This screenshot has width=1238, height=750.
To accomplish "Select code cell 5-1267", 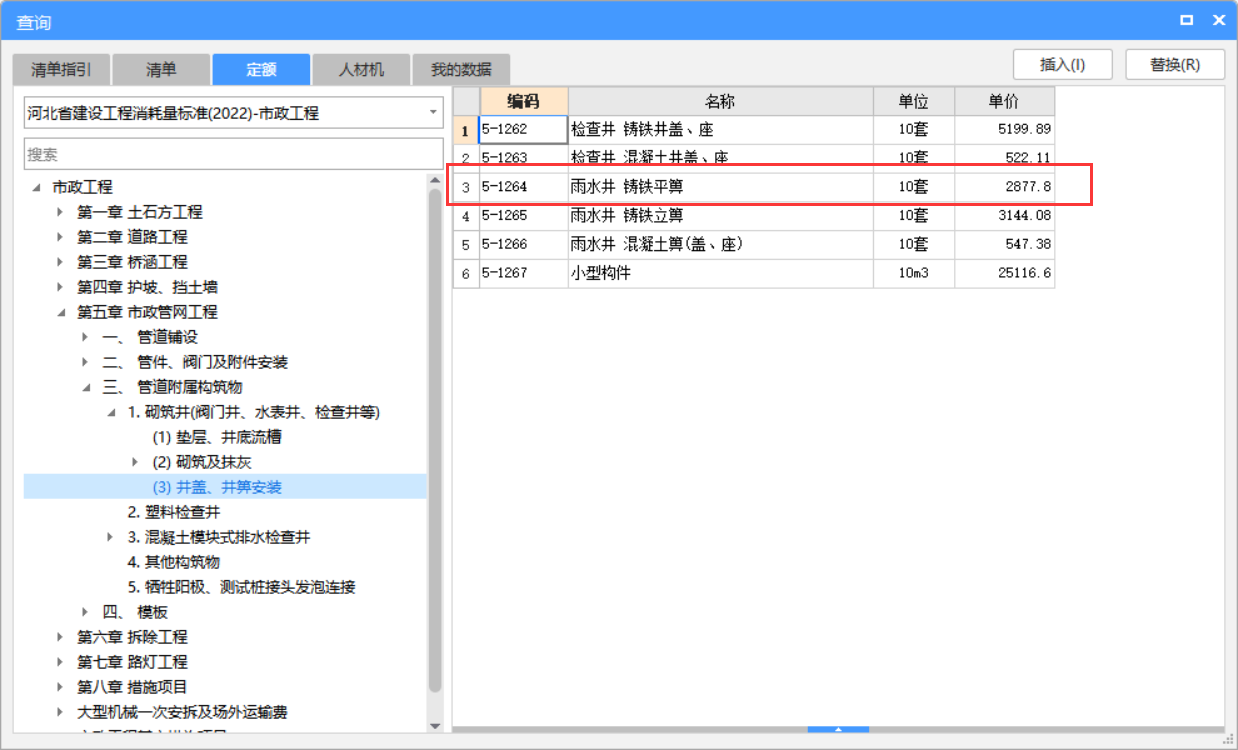I will click(523, 273).
